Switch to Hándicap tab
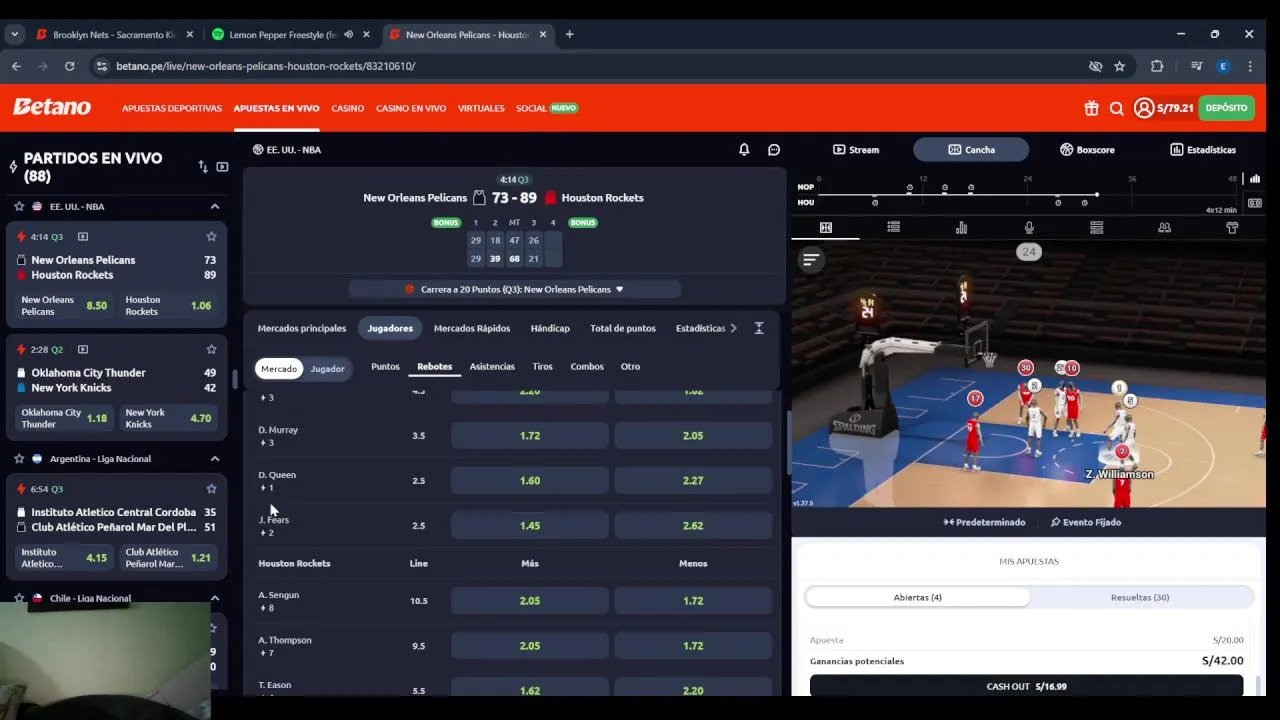Image resolution: width=1280 pixels, height=720 pixels. pos(550,328)
